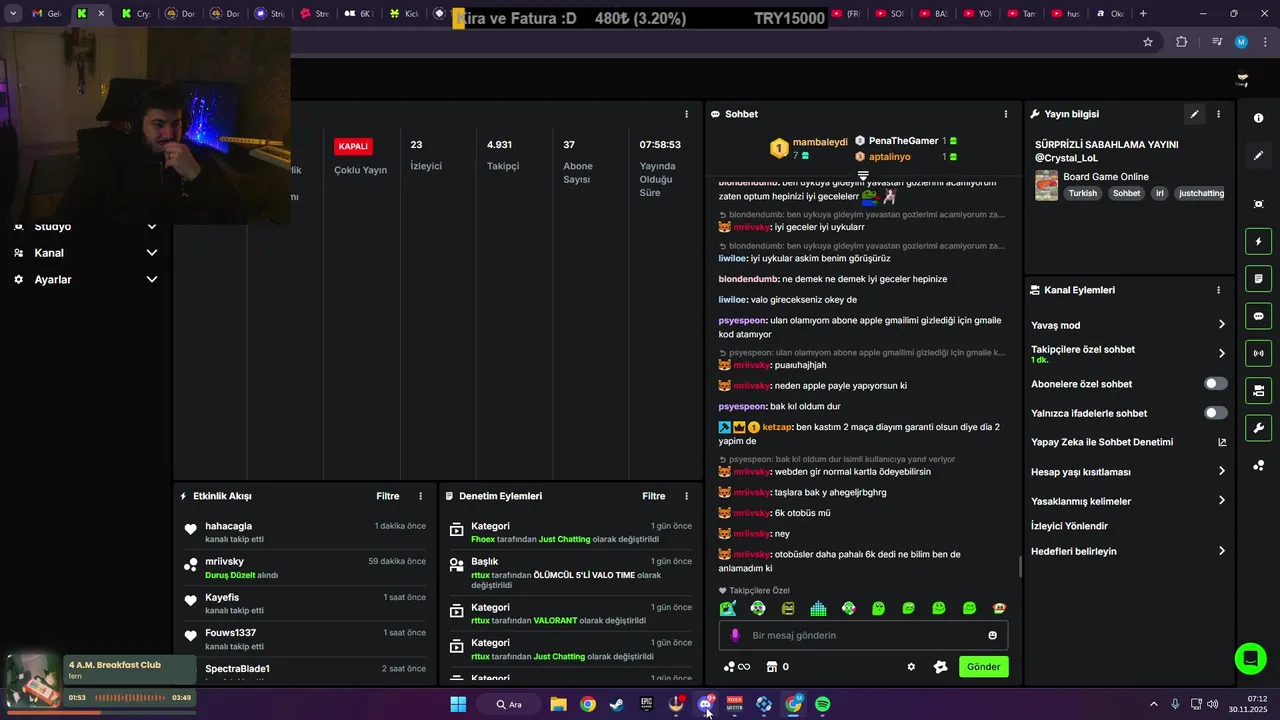Switch to the 6K browser tab
Screen dimensions: 1280x720
tap(359, 14)
